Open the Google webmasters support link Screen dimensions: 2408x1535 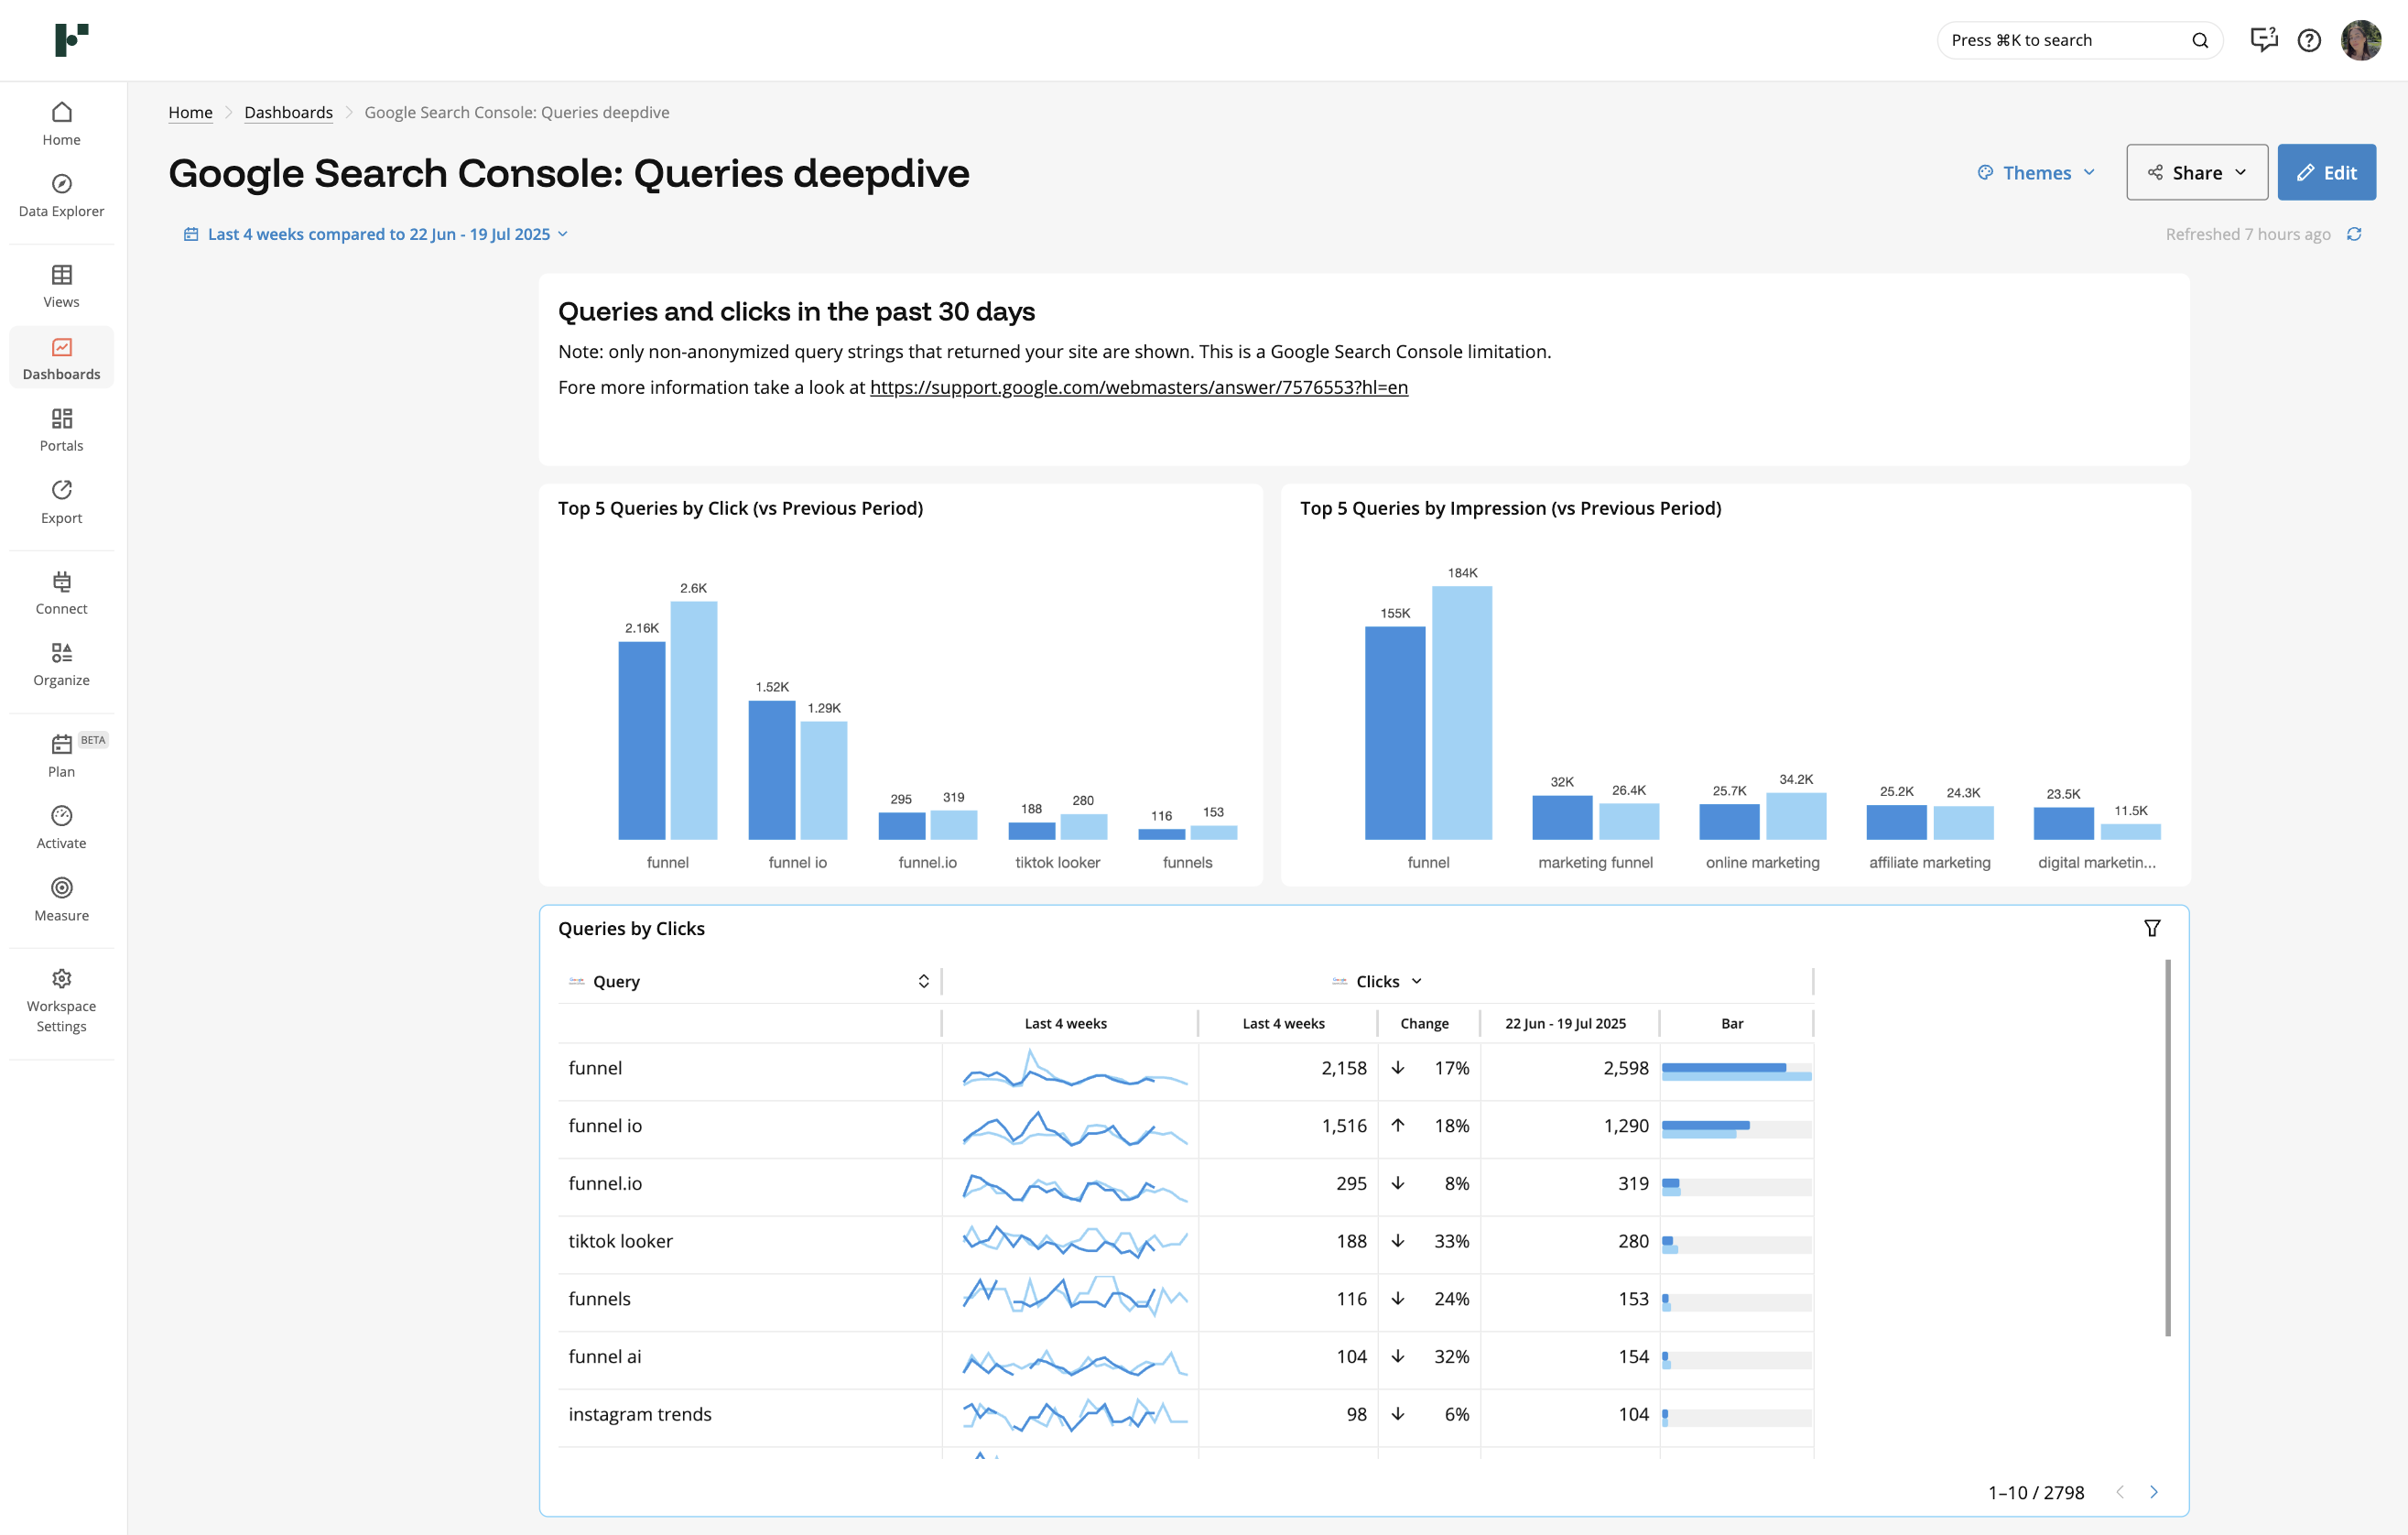pyautogui.click(x=1138, y=387)
